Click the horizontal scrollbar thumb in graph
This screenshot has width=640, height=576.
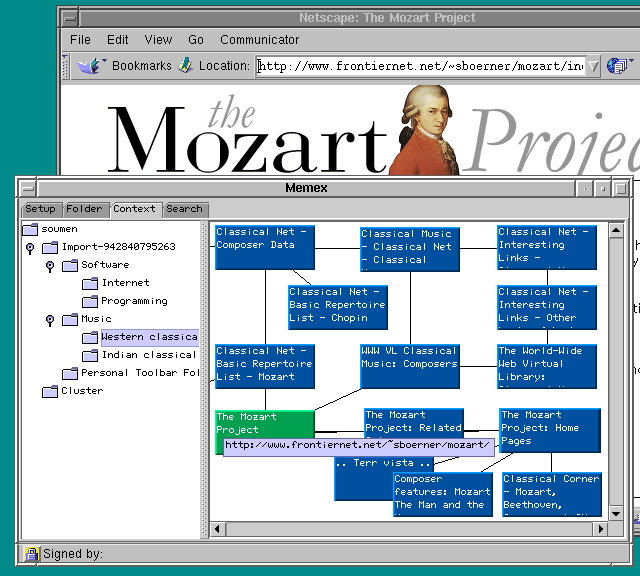pos(409,529)
